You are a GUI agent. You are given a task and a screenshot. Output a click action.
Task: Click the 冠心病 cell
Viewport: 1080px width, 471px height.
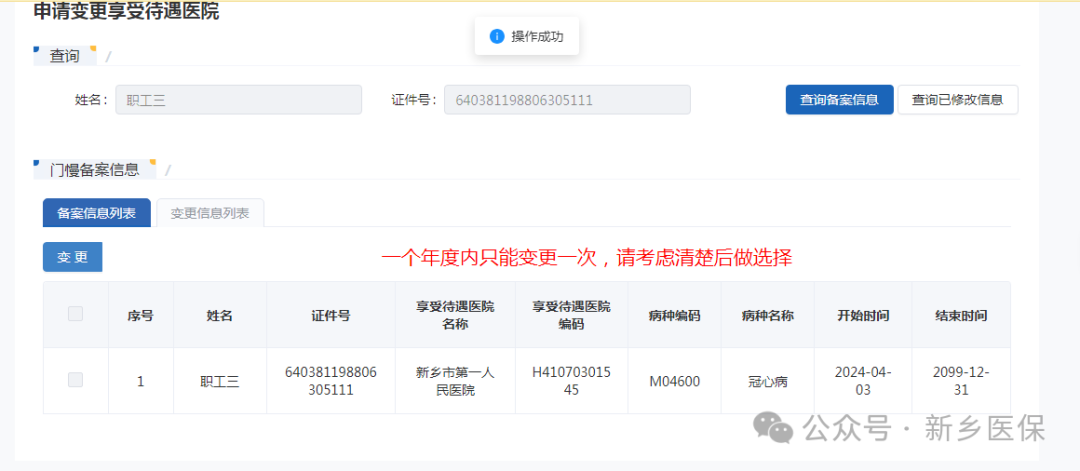click(767, 381)
